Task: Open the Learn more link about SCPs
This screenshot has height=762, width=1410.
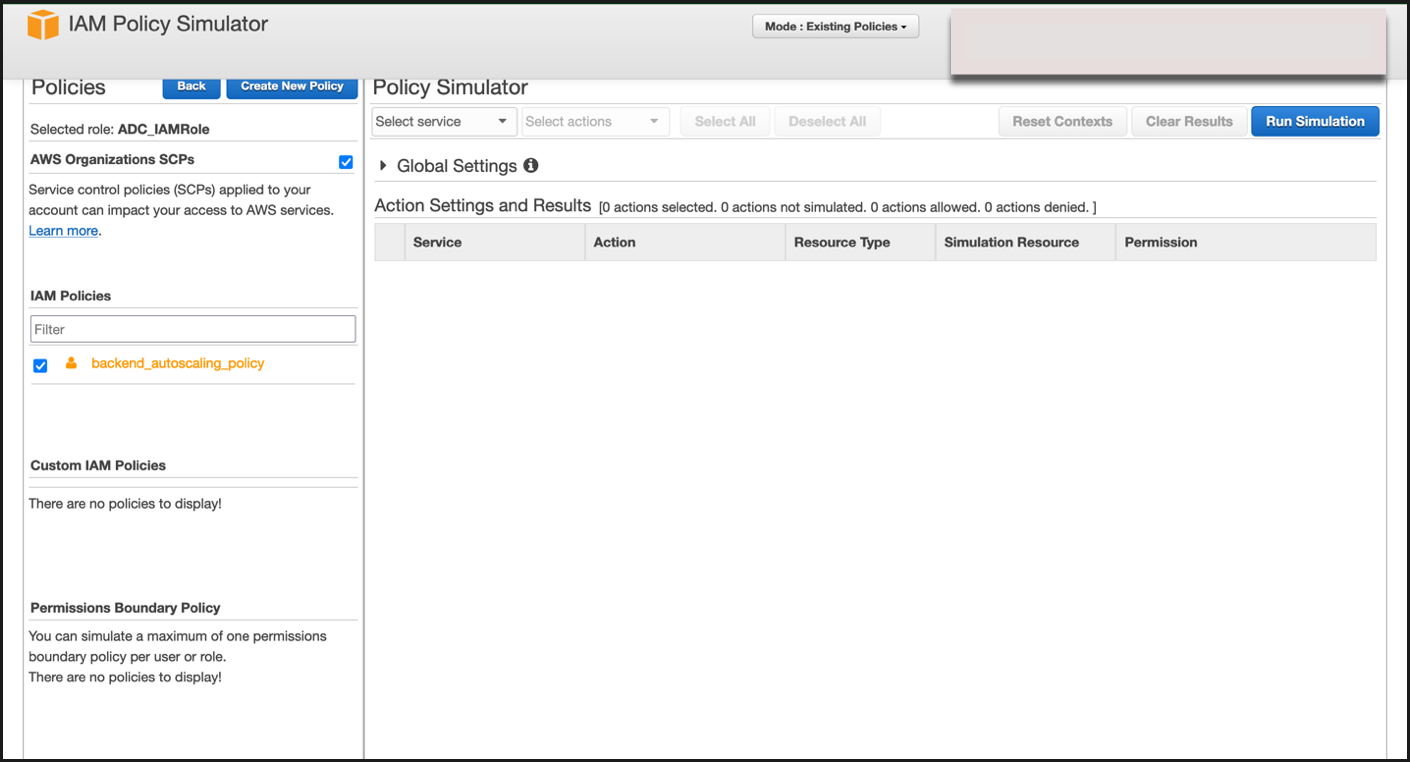Action: pos(63,231)
